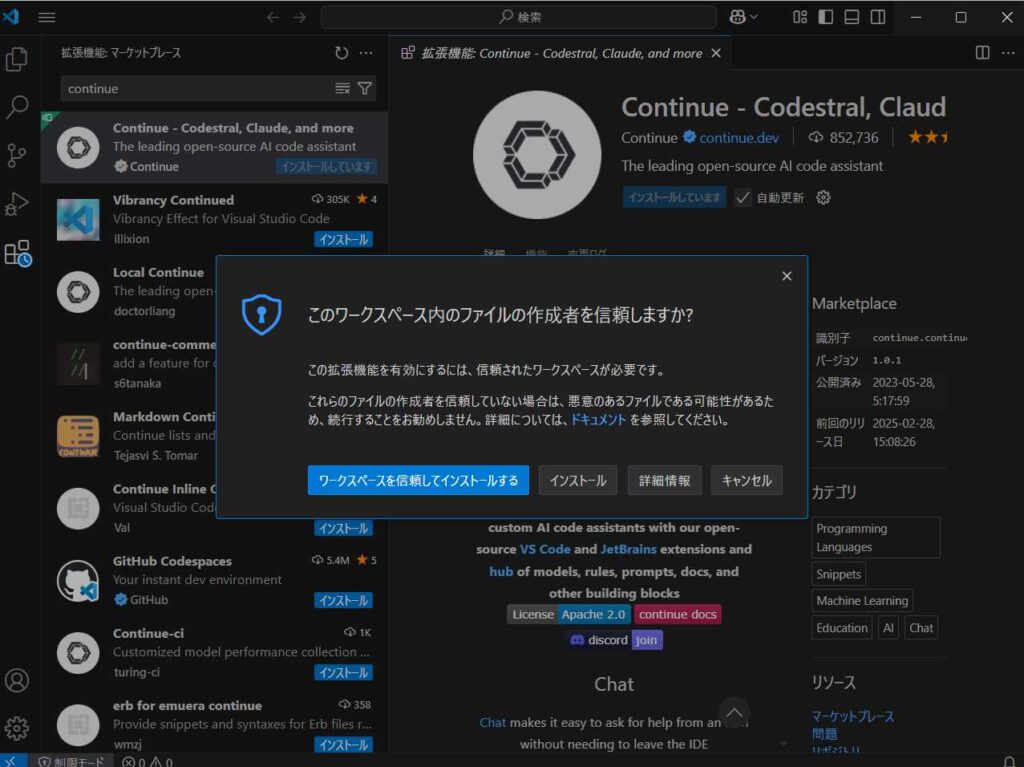Viewport: 1024px width, 767px height.
Task: Open the Run and Debug view
Action: (x=16, y=204)
